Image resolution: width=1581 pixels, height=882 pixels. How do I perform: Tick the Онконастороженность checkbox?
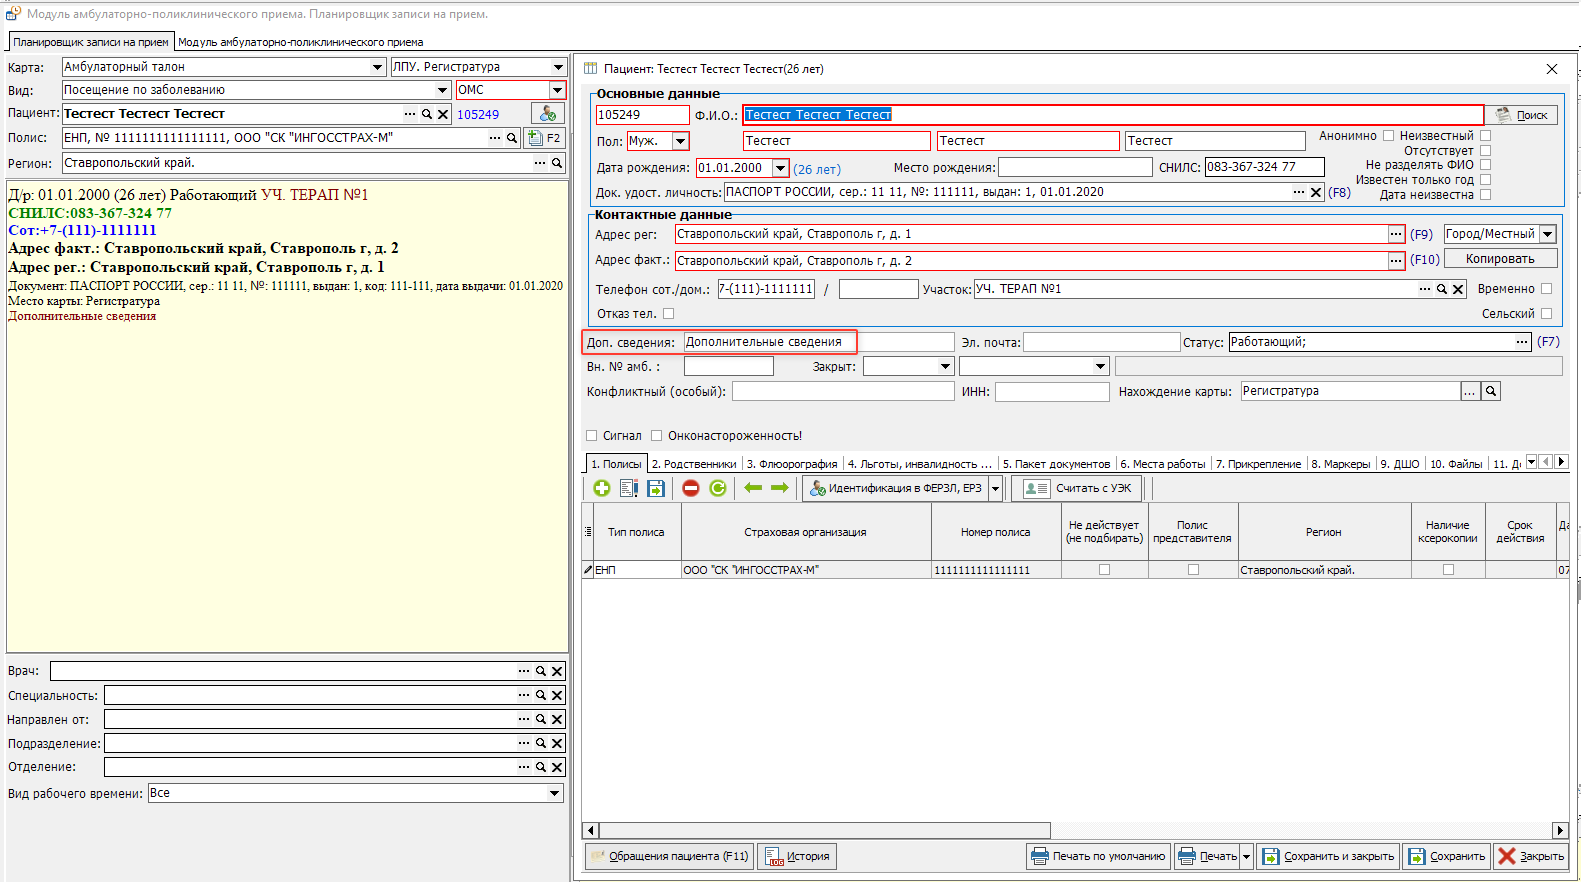pyautogui.click(x=656, y=436)
